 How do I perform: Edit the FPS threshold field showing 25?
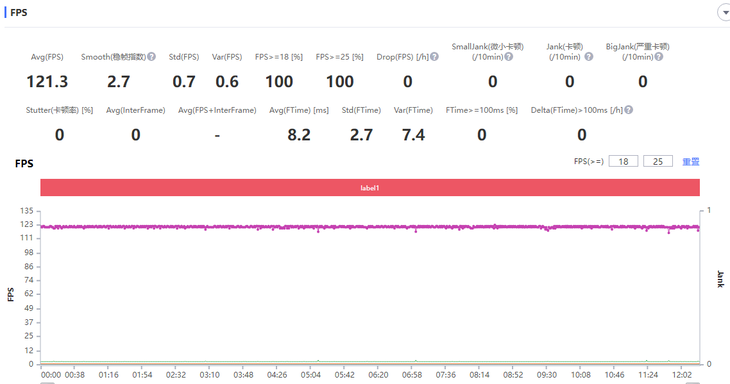pos(658,162)
